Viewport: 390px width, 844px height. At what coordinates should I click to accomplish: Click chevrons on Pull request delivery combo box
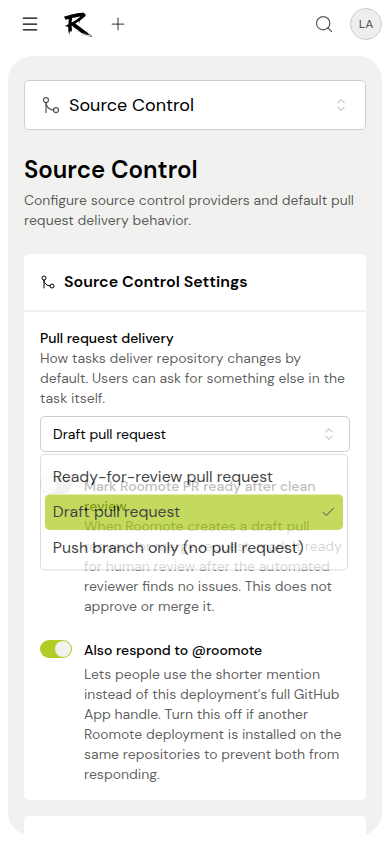tap(329, 434)
